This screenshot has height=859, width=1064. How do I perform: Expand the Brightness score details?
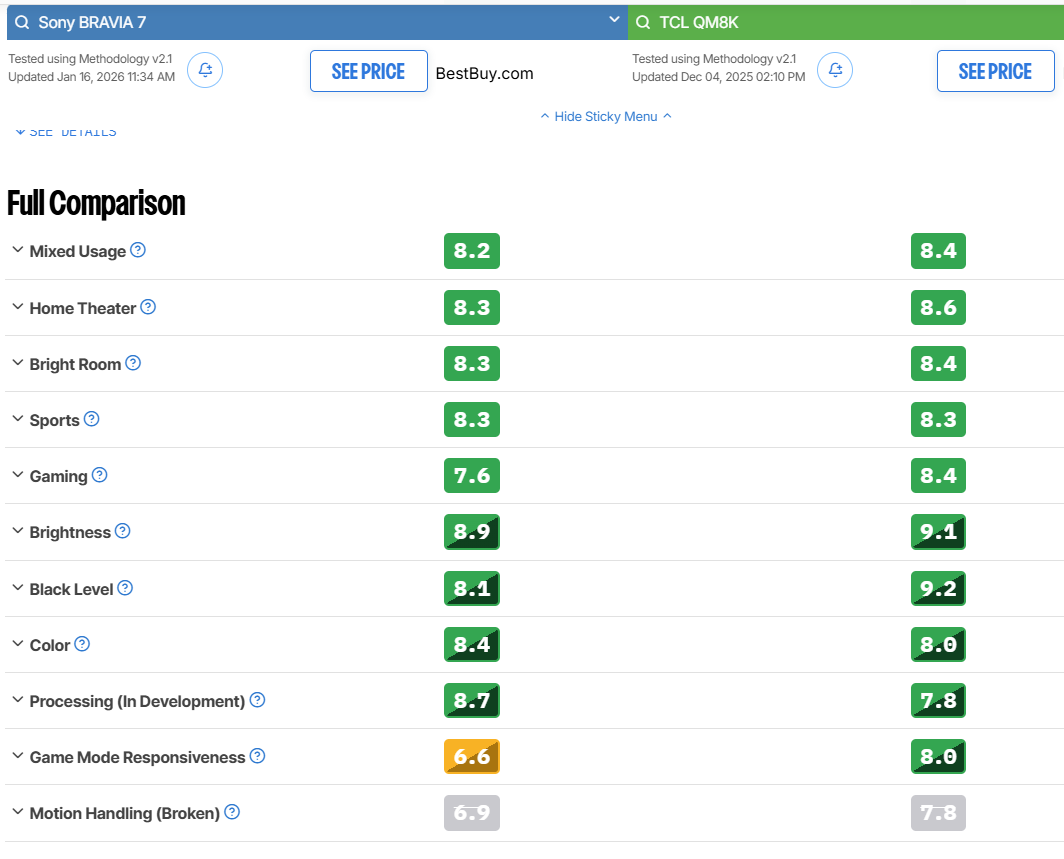point(17,531)
